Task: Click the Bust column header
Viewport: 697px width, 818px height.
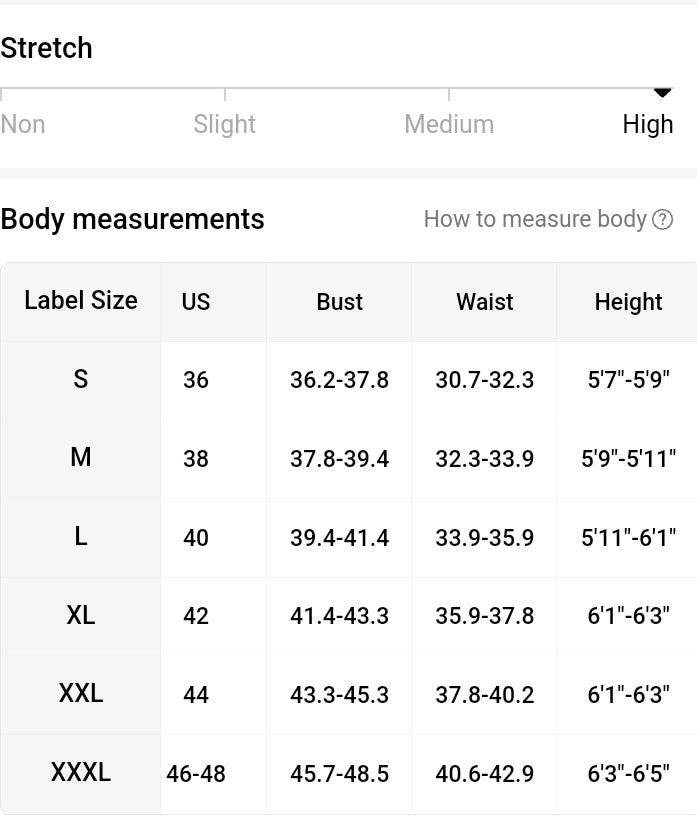Action: tap(339, 302)
